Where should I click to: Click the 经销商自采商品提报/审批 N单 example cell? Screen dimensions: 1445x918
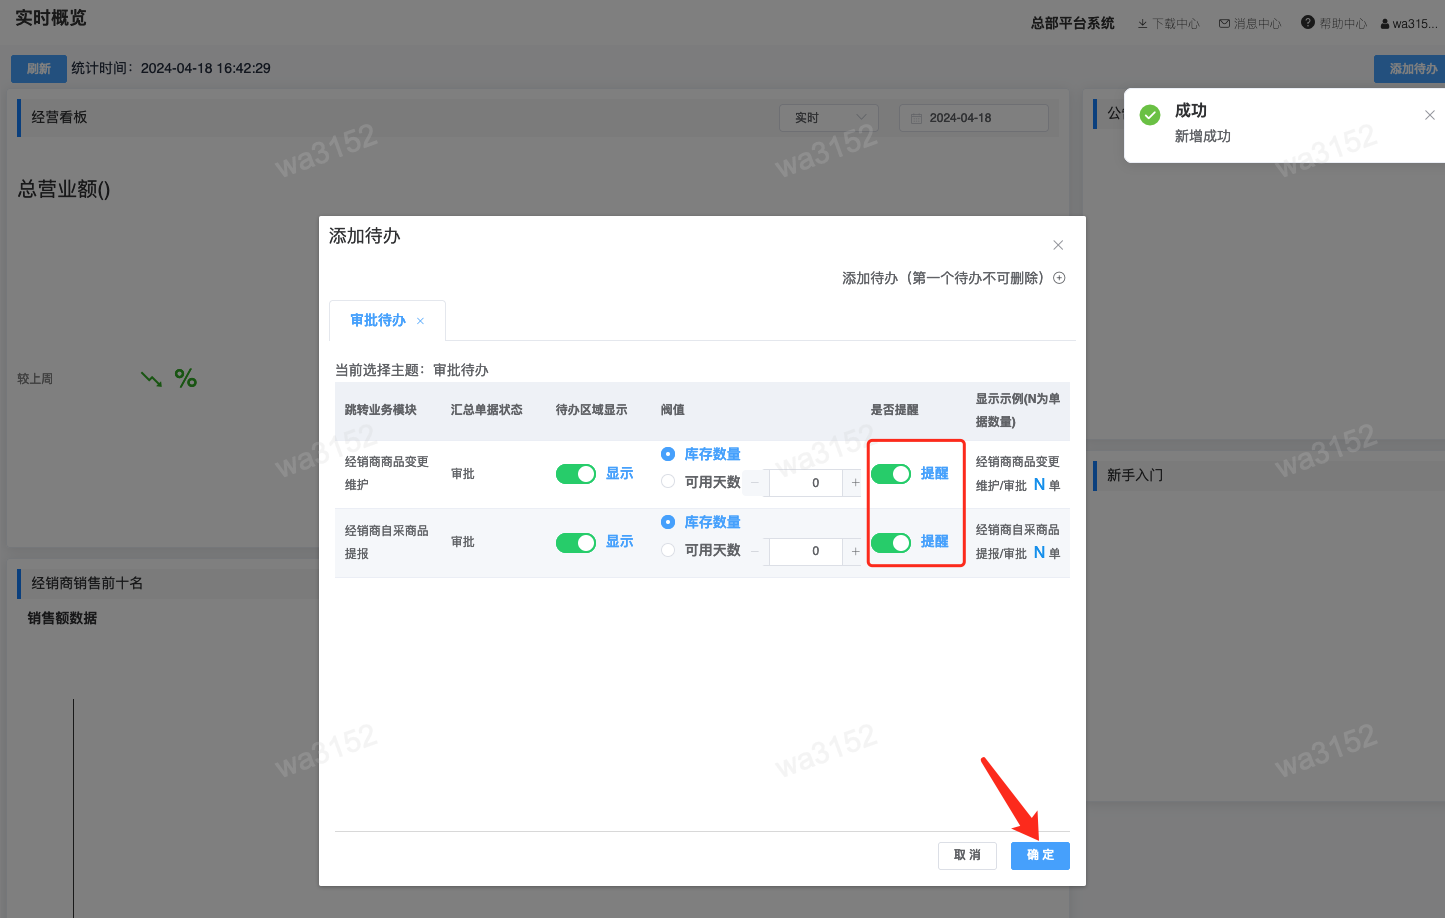point(1018,541)
